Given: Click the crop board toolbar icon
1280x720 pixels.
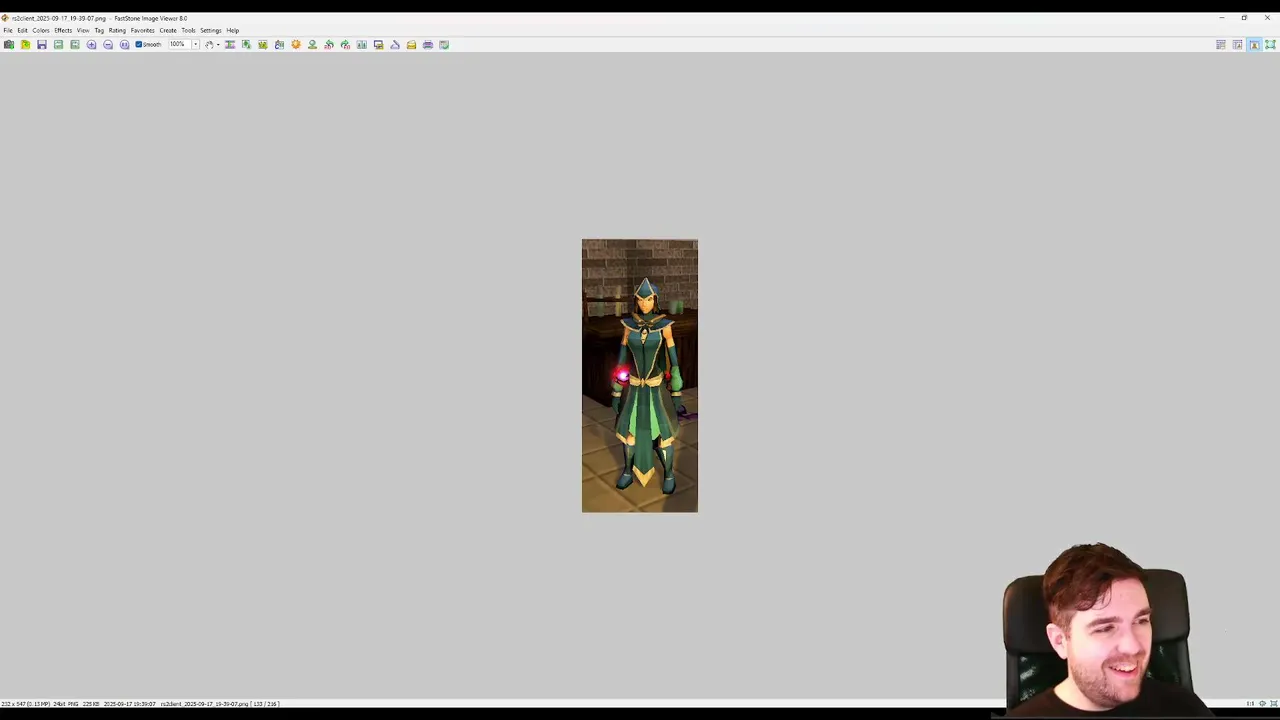Looking at the screenshot, I should [x=246, y=44].
